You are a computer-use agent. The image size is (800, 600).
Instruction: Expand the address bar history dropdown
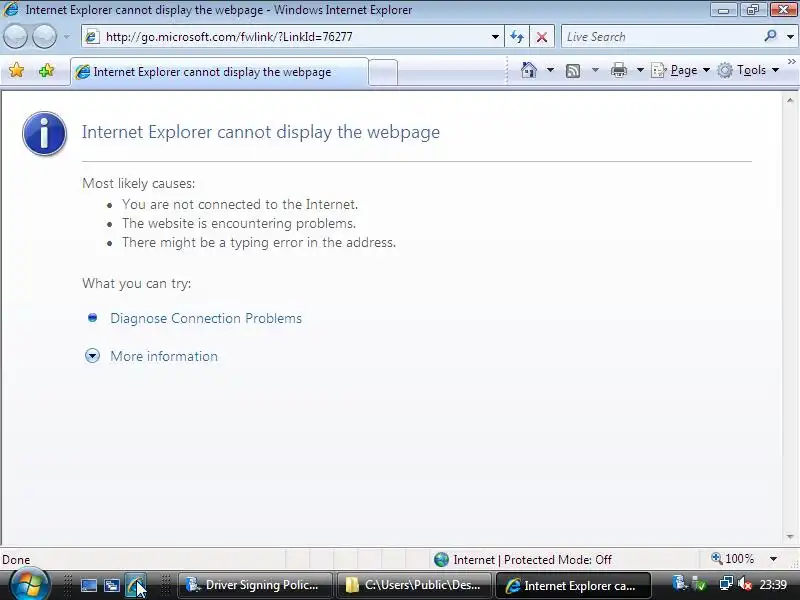(x=495, y=37)
